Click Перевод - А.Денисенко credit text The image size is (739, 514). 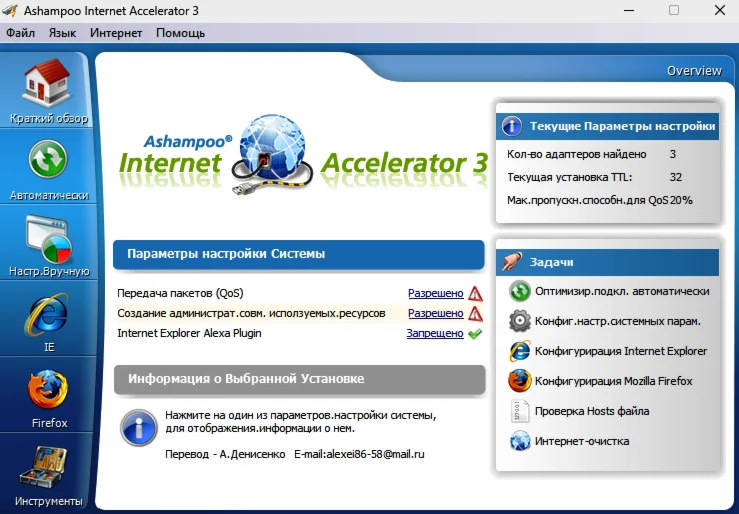pyautogui.click(x=225, y=454)
